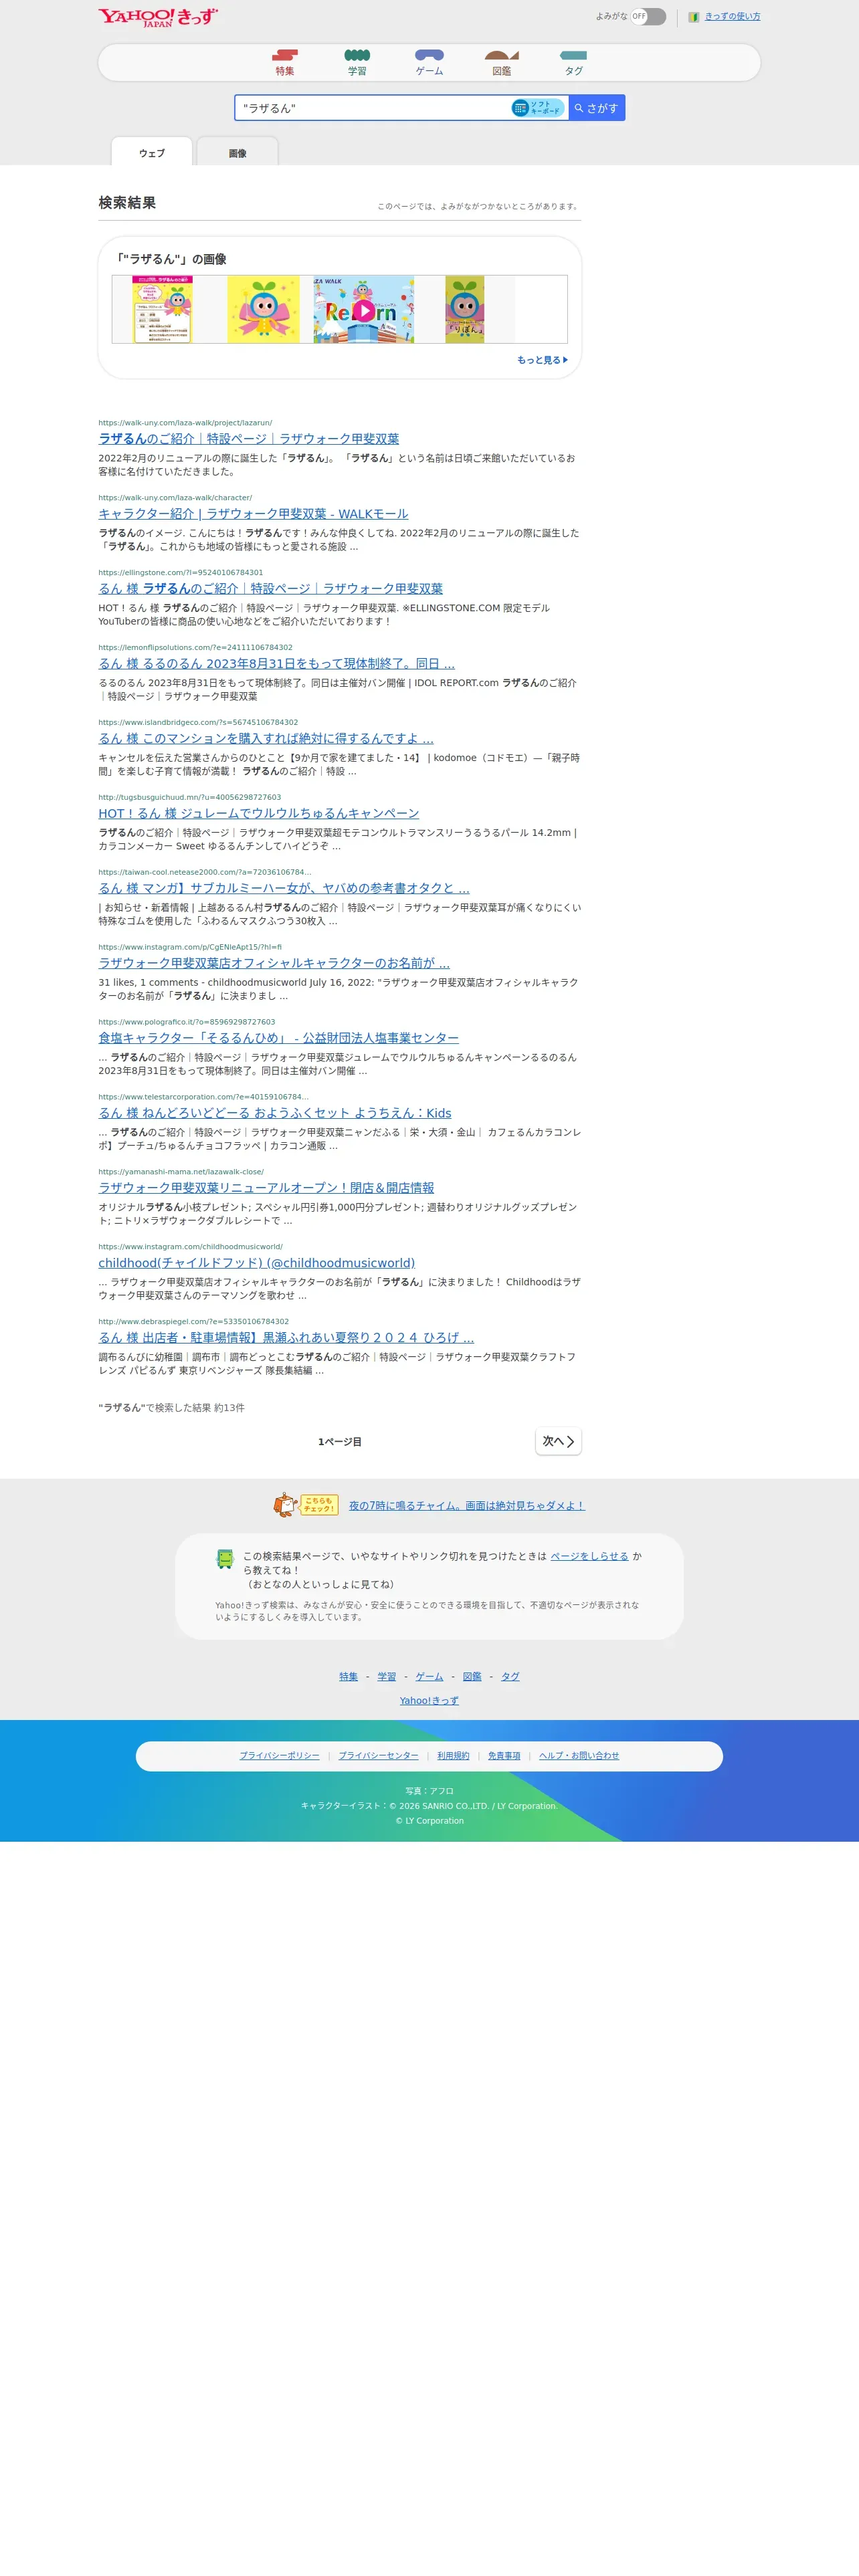The image size is (859, 2576).
Task: Open footer 図鑑 link
Action: coord(472,1677)
